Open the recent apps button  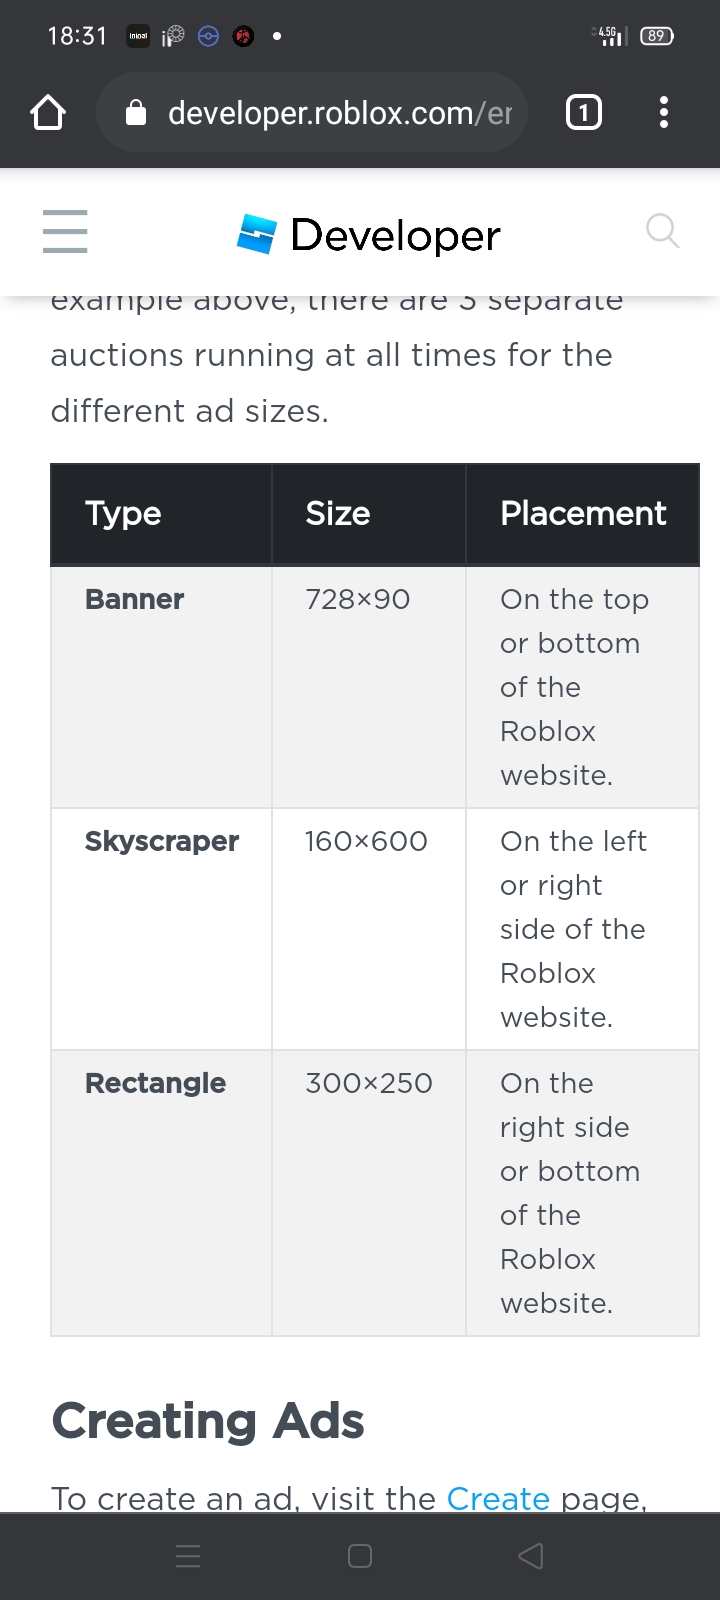[188, 1555]
